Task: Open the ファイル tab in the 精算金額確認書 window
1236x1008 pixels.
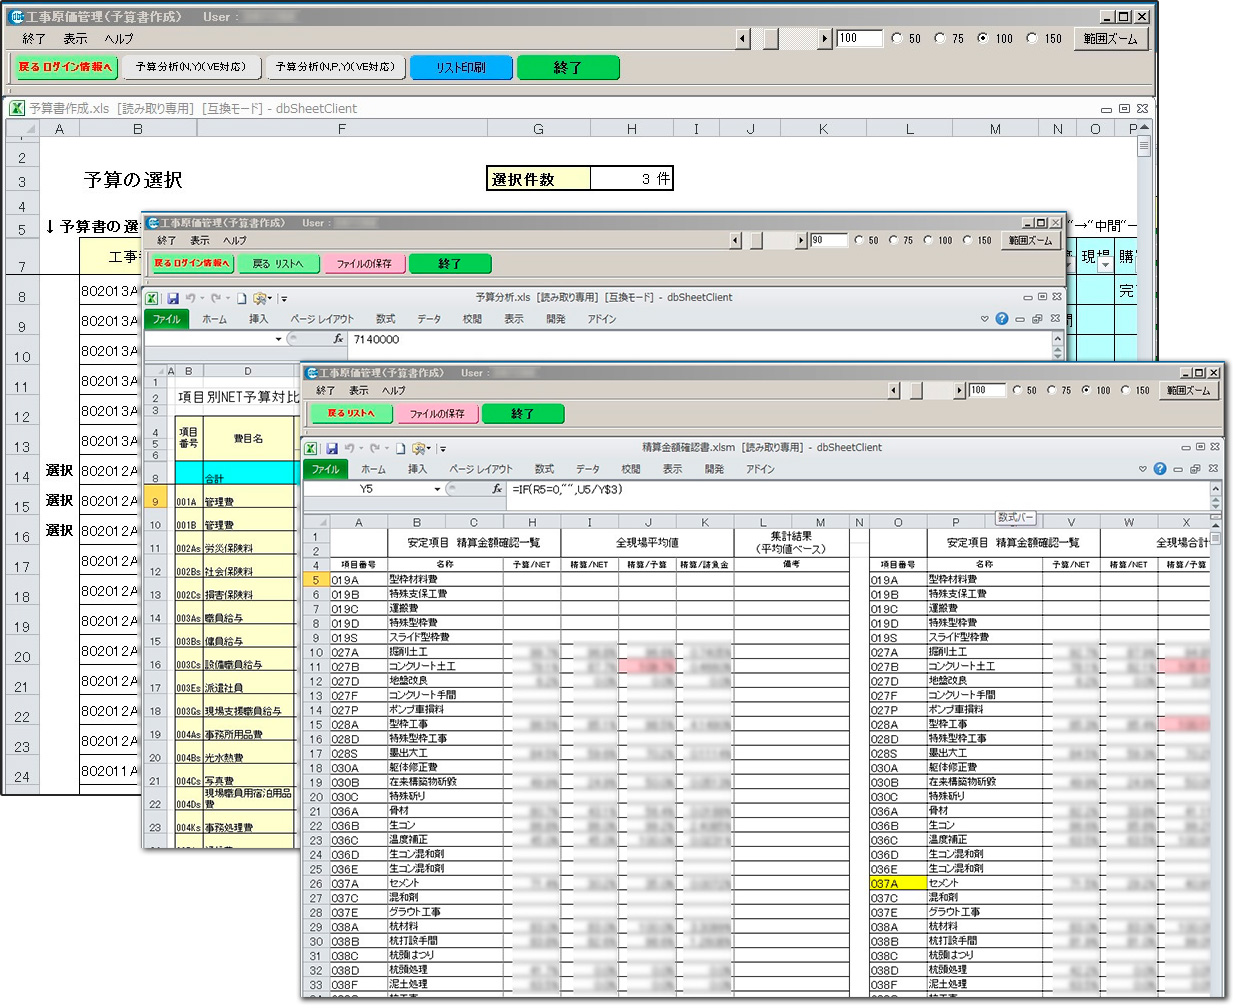Action: point(326,469)
